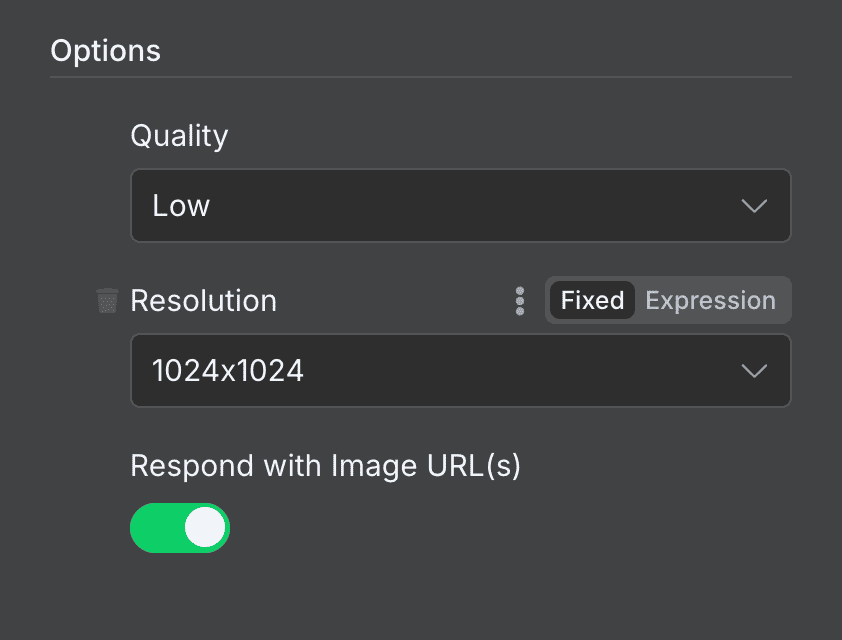This screenshot has width=842, height=640.
Task: Open the Resolution dropdown showing 1024x1024
Action: pyautogui.click(x=460, y=371)
